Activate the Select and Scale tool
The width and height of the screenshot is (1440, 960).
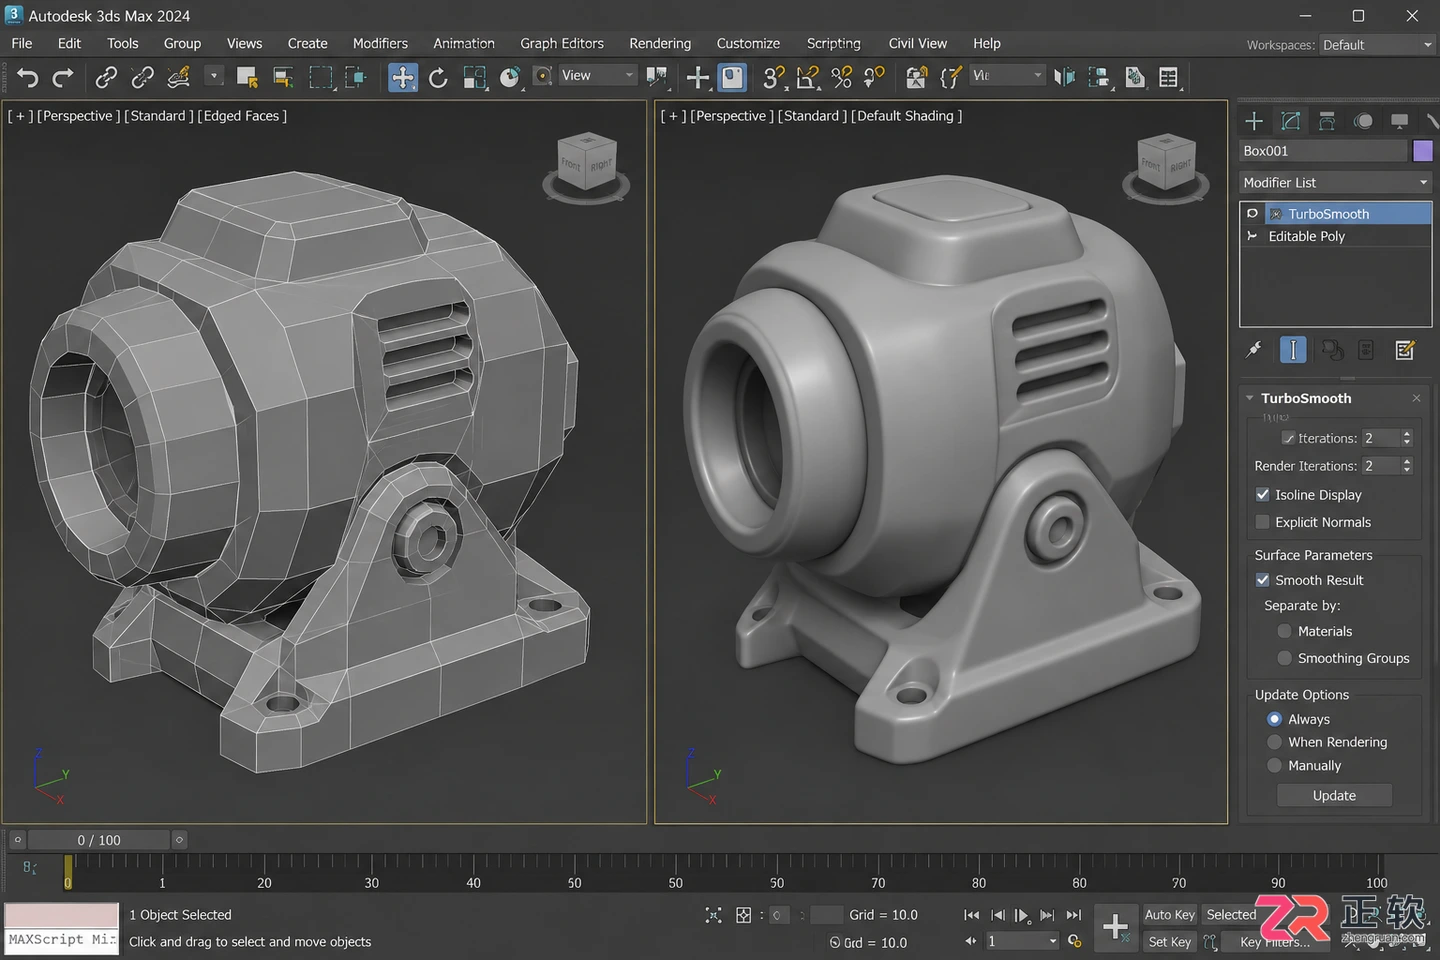pos(475,77)
